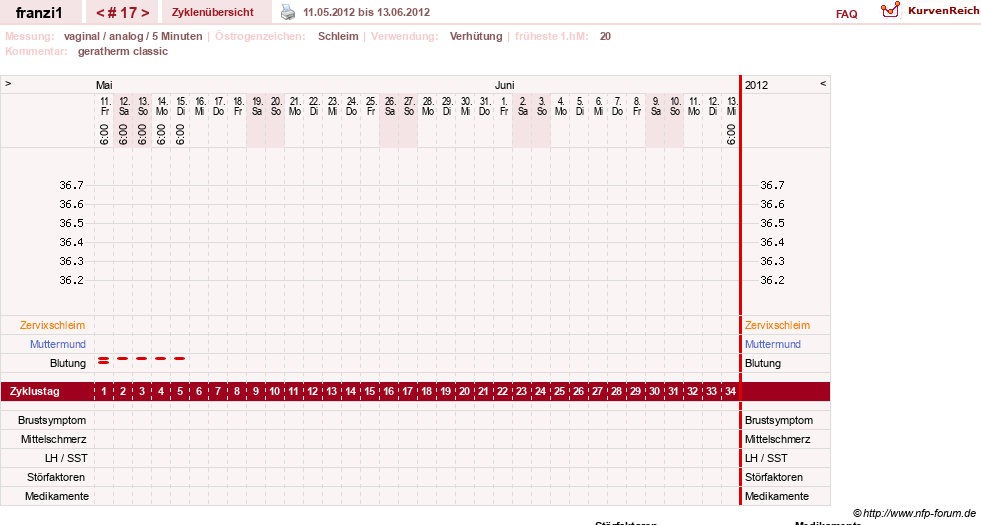The image size is (981, 525).
Task: Open the Zyklenübersicht tab
Action: (x=213, y=12)
